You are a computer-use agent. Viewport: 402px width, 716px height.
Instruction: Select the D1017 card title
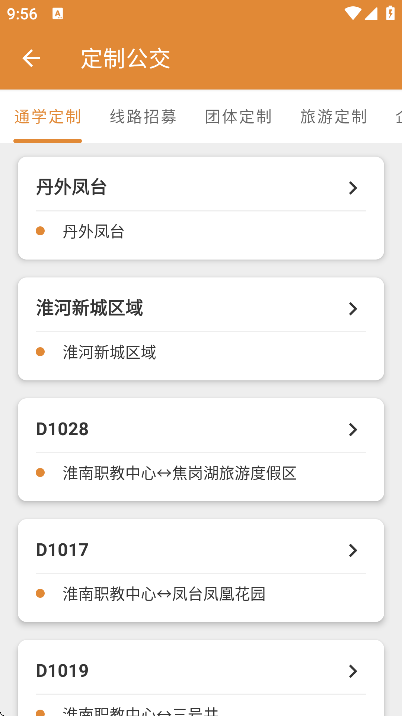tap(62, 550)
